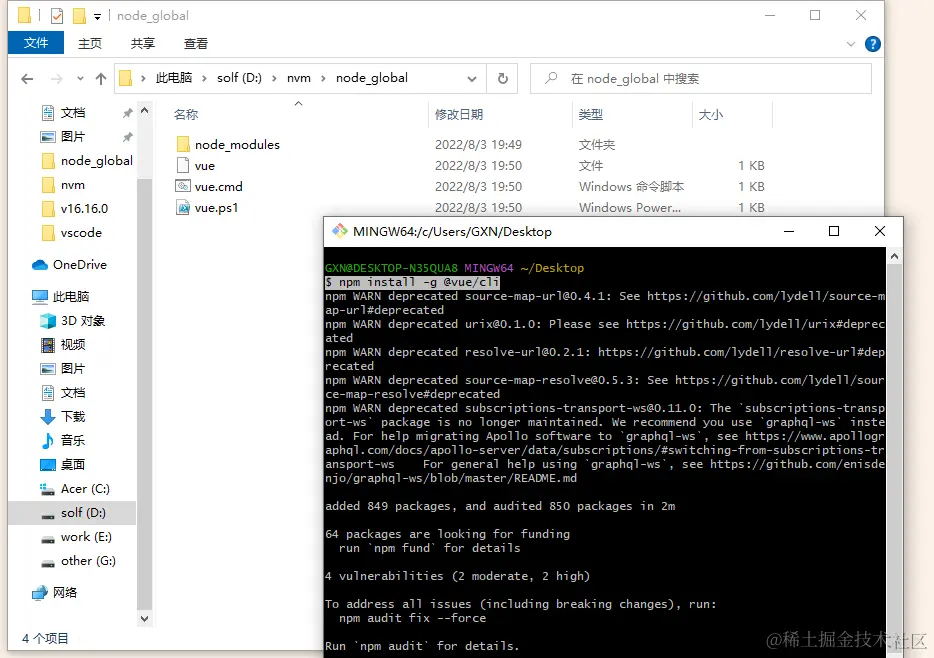Open 3D 对象 in navigation pane
The width and height of the screenshot is (934, 658).
pyautogui.click(x=83, y=321)
